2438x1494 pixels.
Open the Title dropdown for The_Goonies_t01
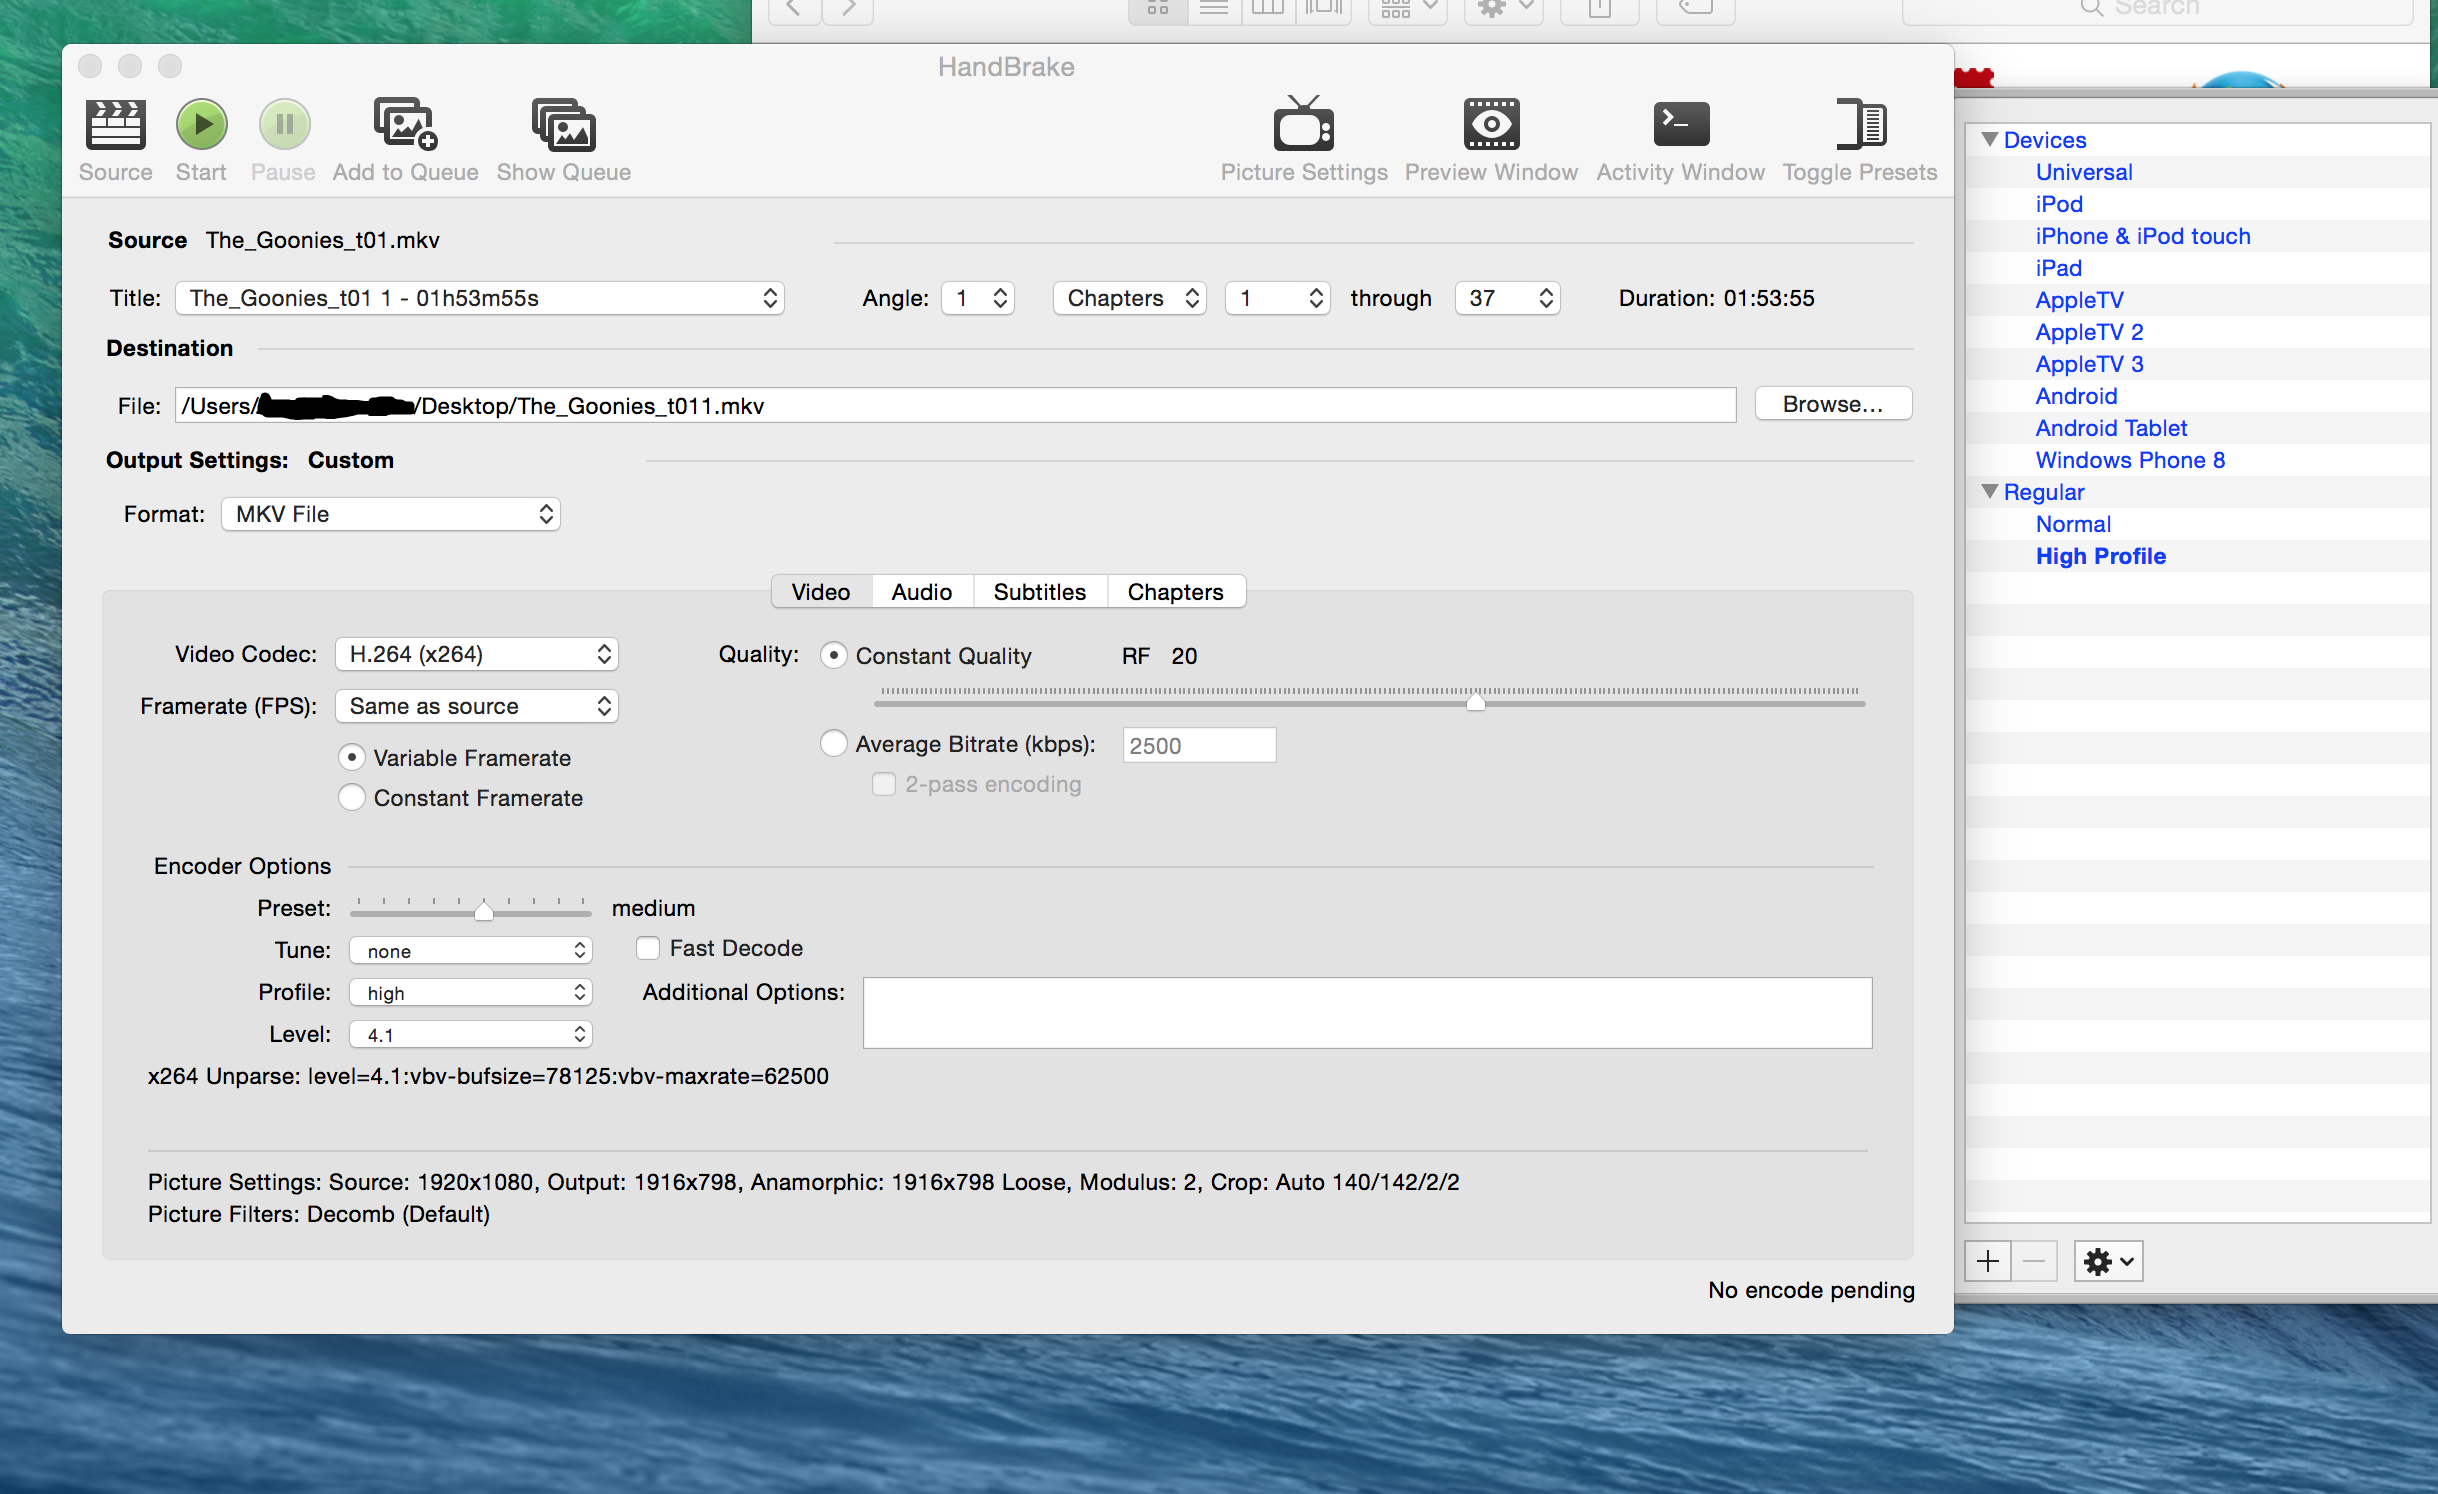click(480, 298)
